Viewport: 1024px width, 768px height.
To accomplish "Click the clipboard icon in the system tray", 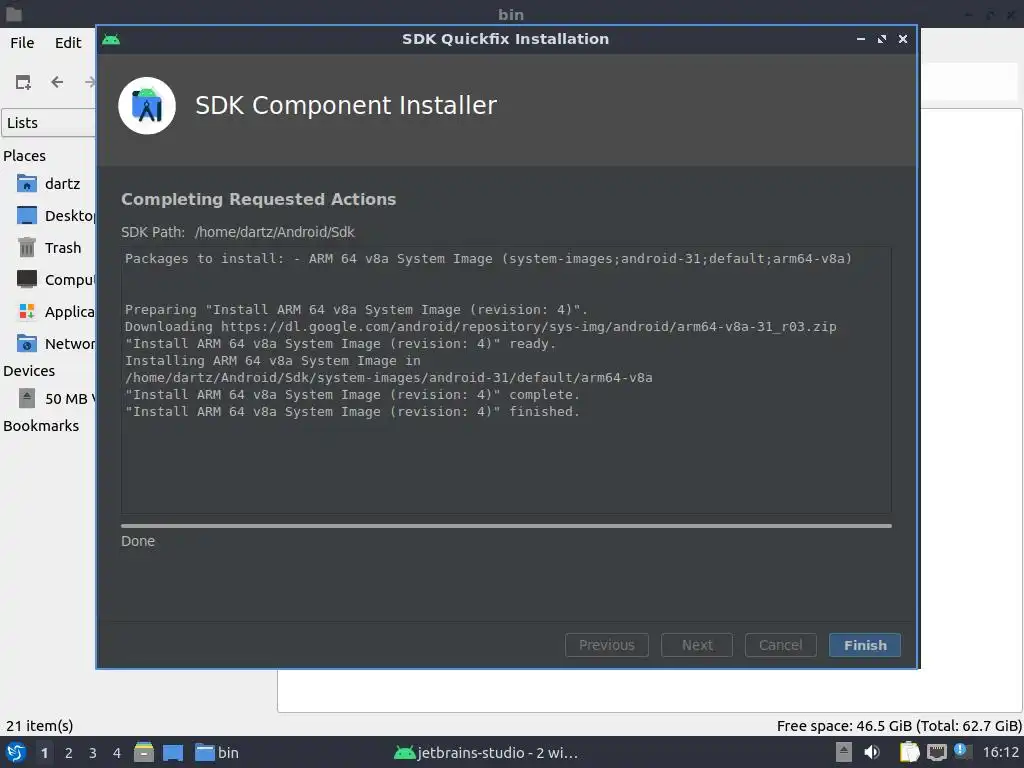I will tap(908, 752).
